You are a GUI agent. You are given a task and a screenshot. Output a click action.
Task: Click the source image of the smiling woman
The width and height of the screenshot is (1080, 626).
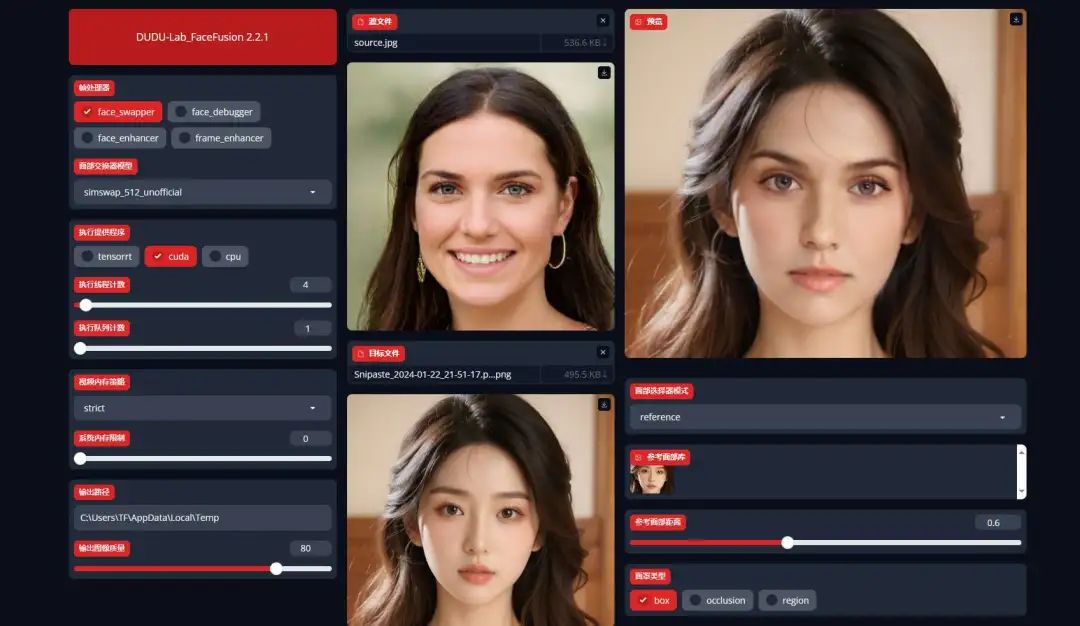(480, 197)
